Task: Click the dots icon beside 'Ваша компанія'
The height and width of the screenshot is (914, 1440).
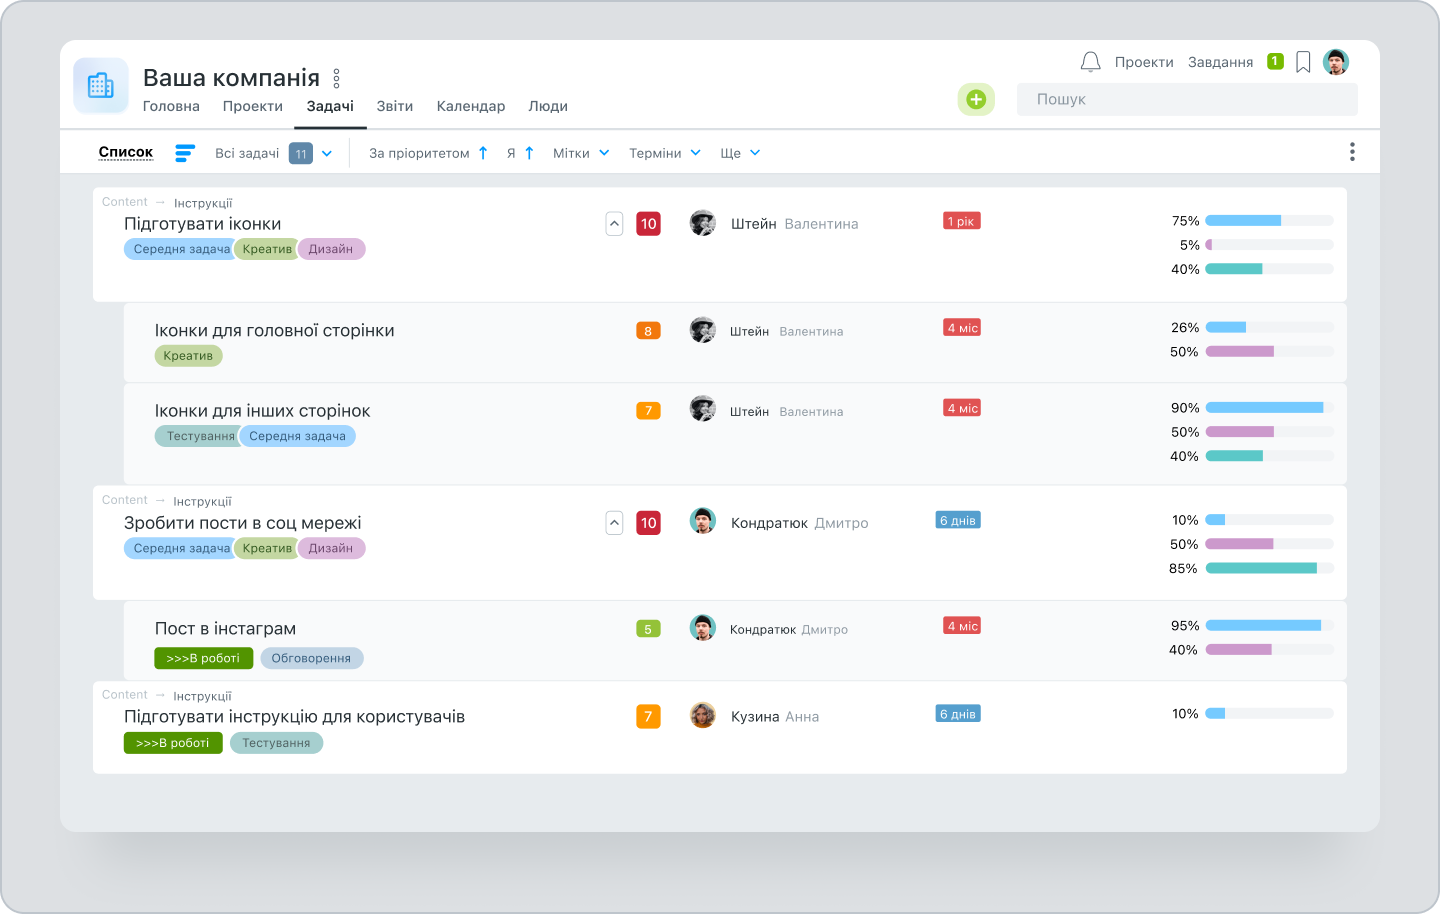Action: (335, 77)
